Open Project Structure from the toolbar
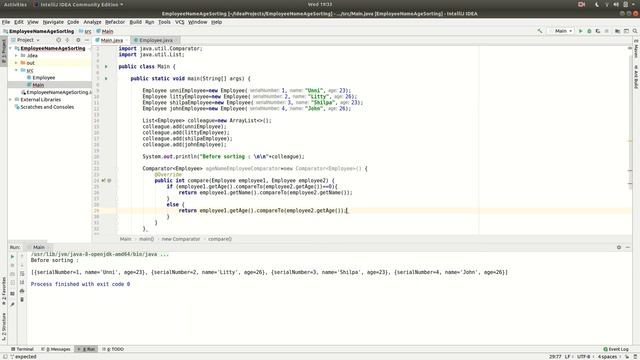Image resolution: width=640 pixels, height=360 pixels. click(x=618, y=31)
